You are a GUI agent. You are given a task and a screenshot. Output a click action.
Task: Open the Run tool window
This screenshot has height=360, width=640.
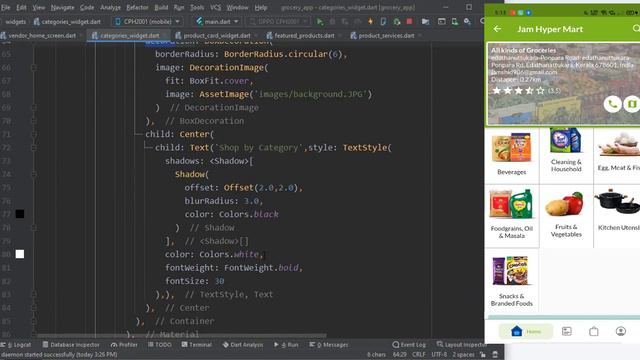click(x=286, y=345)
